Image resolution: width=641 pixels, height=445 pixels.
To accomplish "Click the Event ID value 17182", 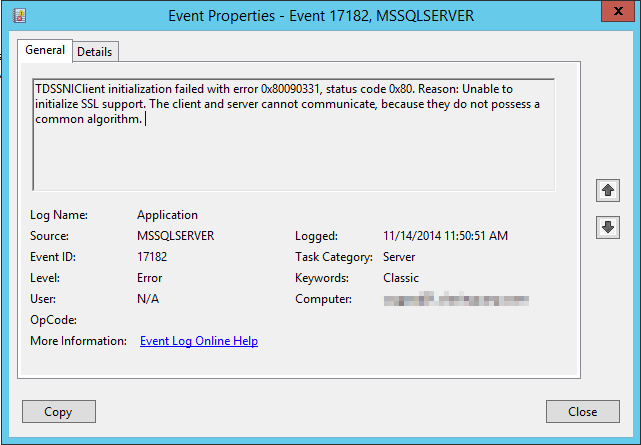I will pyautogui.click(x=152, y=257).
